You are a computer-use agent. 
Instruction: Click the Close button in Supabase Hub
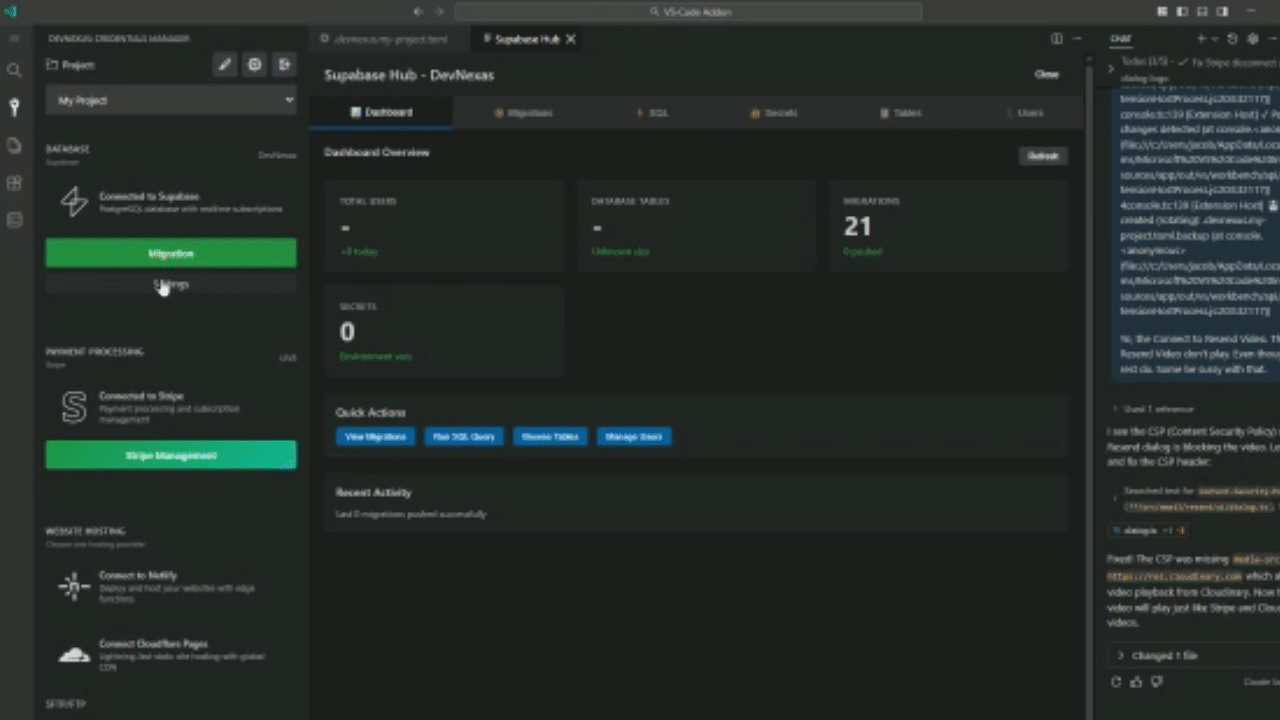click(1046, 74)
